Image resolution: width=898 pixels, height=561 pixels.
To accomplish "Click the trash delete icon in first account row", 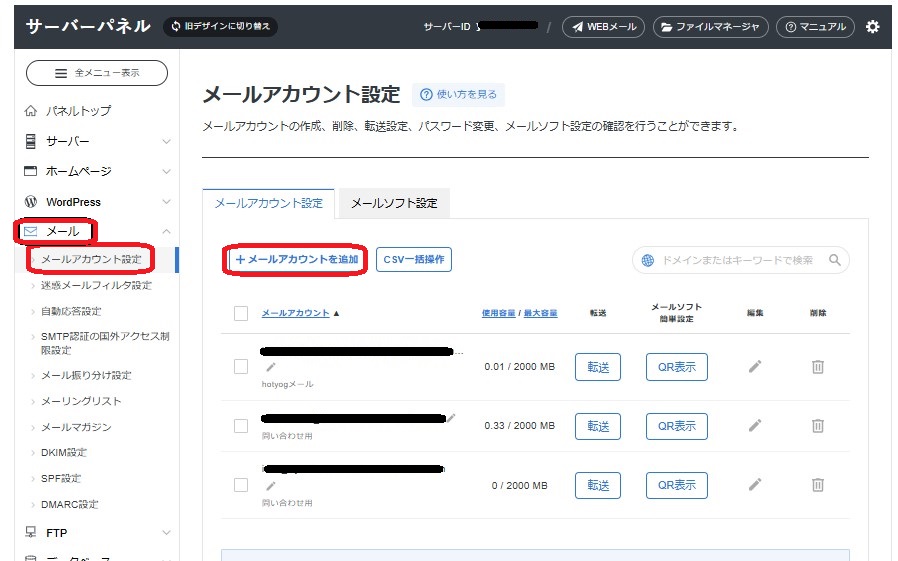I will click(x=817, y=367).
